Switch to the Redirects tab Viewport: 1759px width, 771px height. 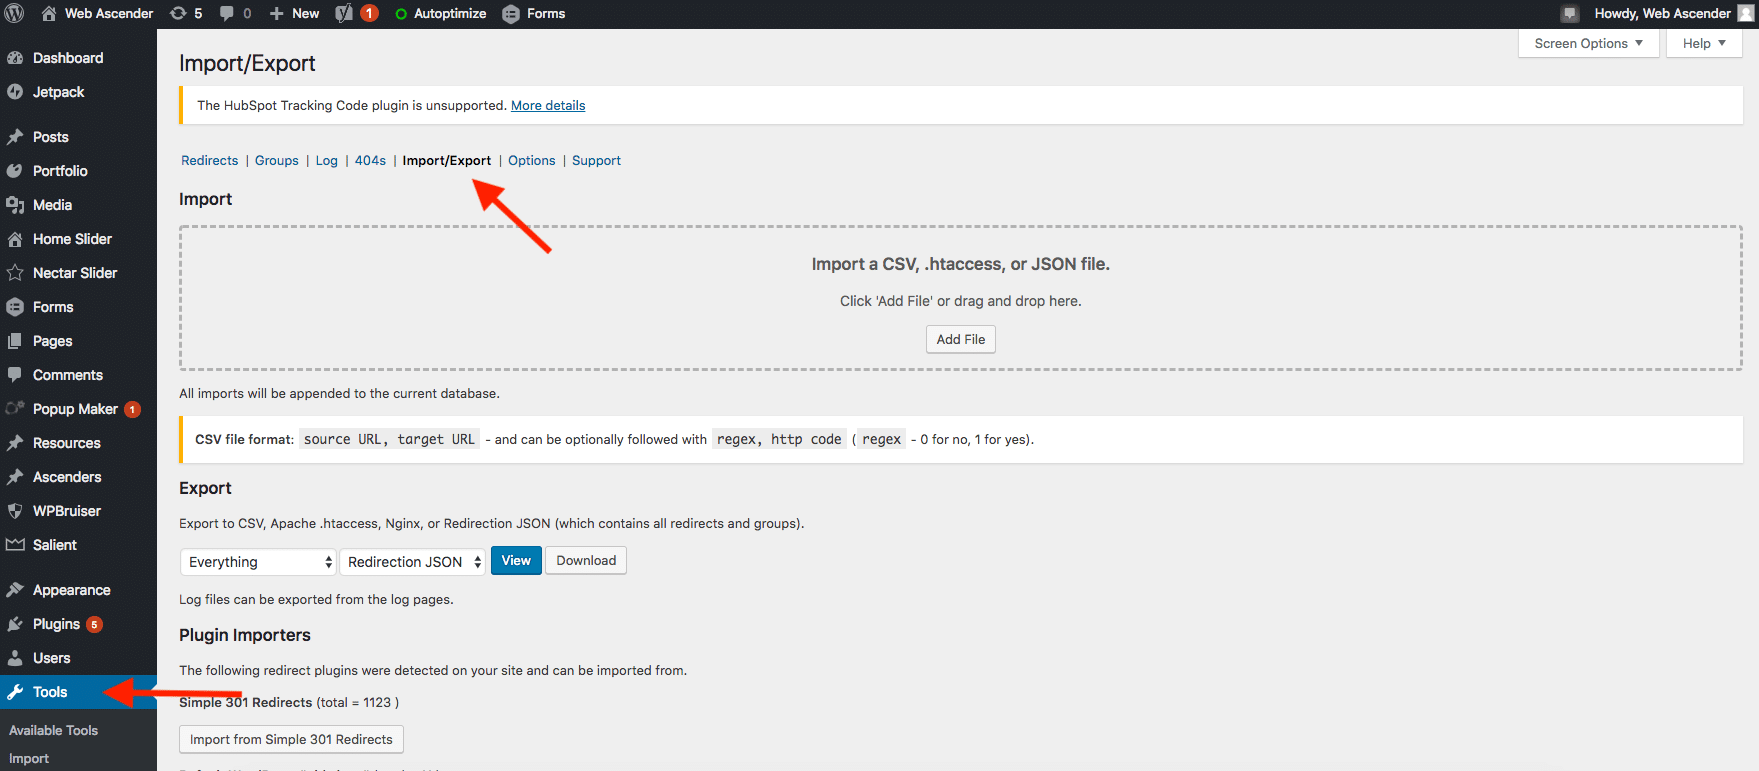coord(209,161)
